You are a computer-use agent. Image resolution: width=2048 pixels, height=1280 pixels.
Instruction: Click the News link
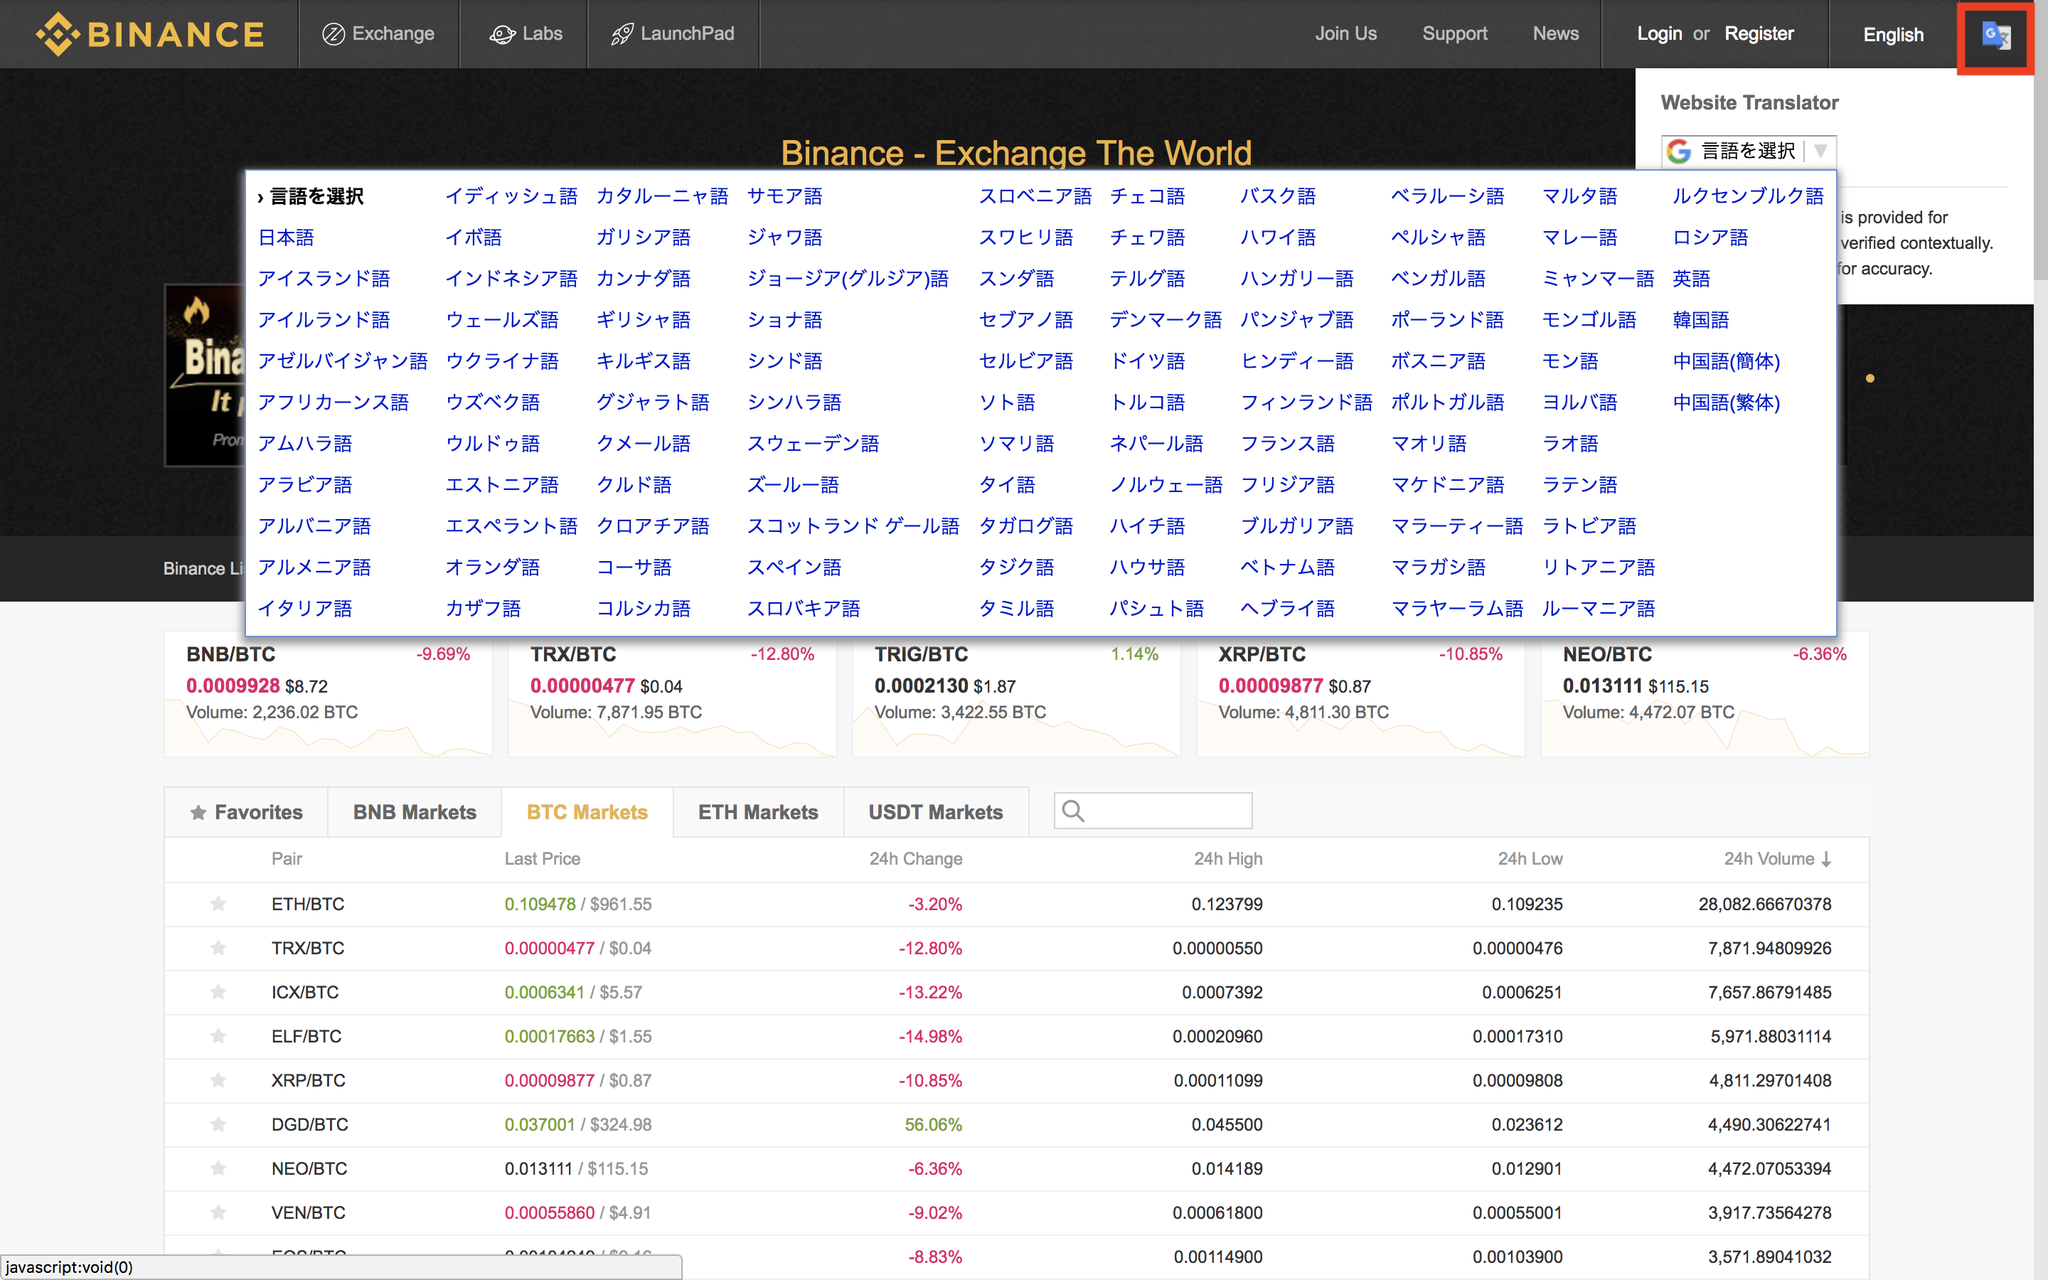1556,34
